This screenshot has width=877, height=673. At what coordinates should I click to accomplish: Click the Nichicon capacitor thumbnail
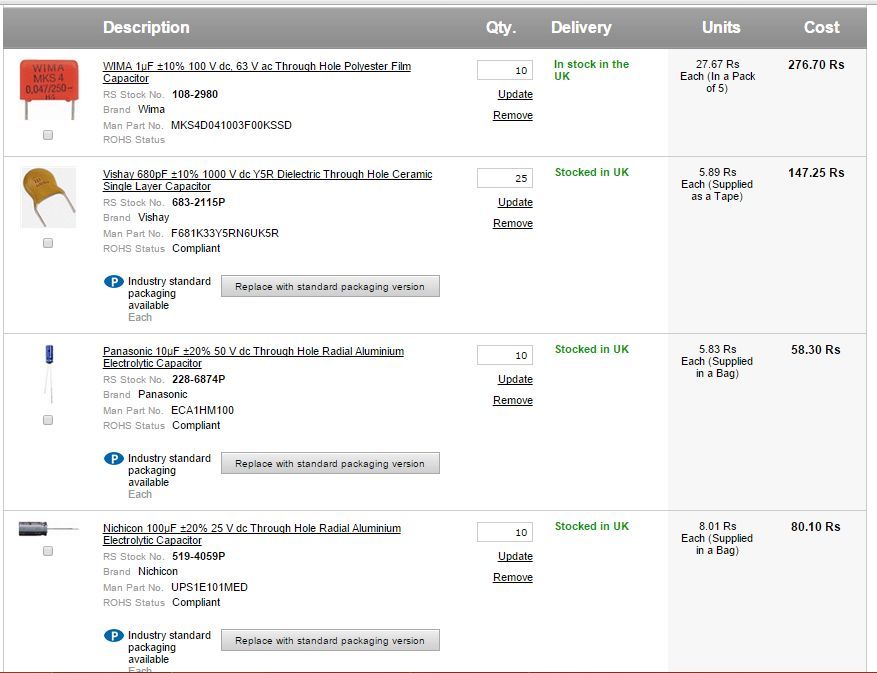[x=48, y=529]
